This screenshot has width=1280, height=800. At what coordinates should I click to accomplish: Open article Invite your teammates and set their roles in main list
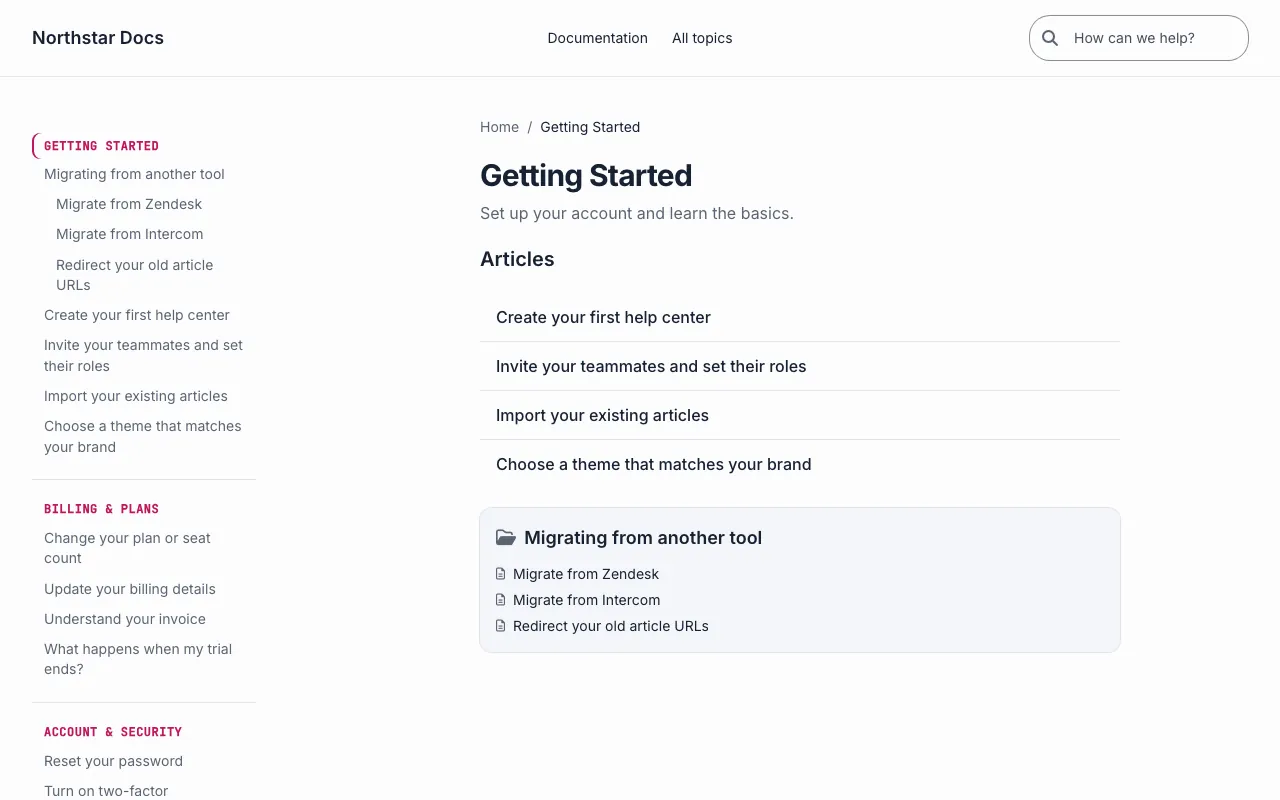[x=800, y=366]
